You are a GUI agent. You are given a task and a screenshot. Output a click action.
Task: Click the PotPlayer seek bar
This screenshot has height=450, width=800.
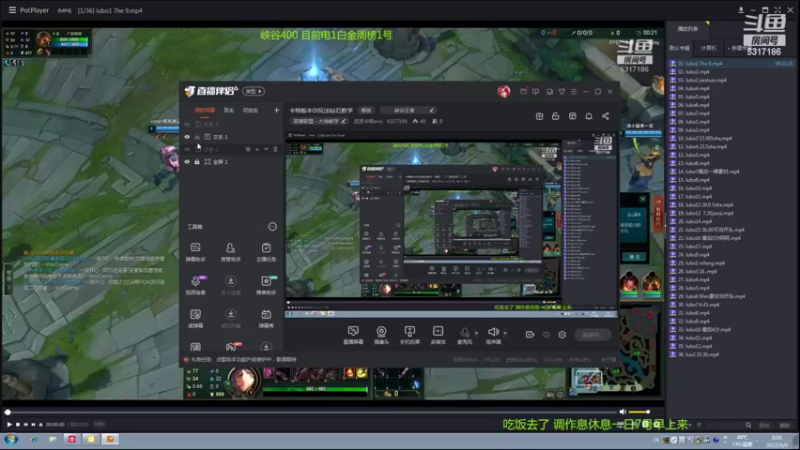click(x=311, y=412)
